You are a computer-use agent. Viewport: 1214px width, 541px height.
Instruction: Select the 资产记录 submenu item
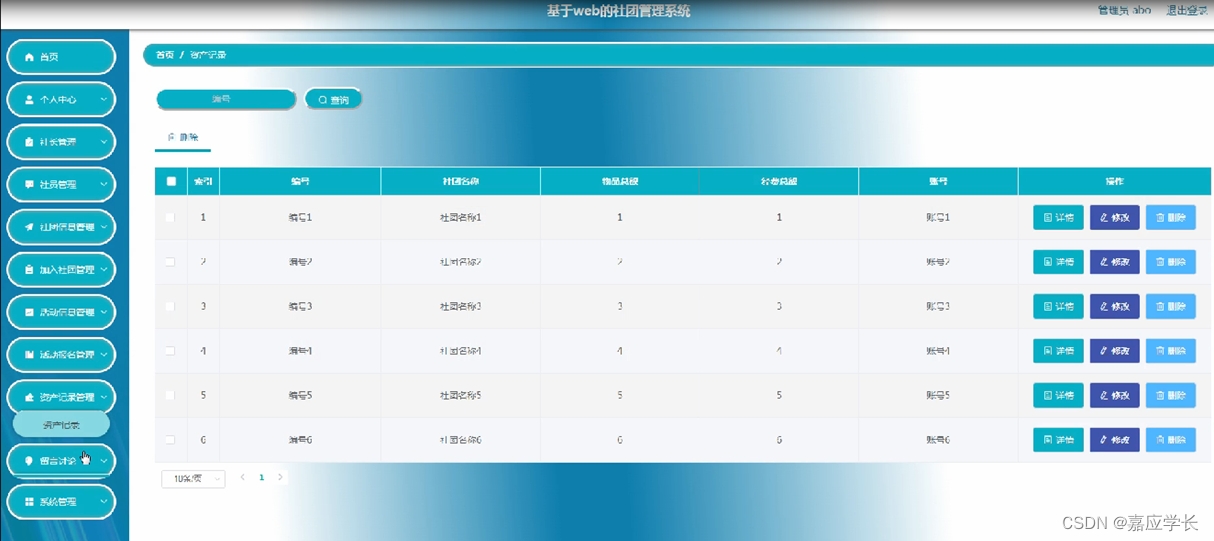point(61,425)
